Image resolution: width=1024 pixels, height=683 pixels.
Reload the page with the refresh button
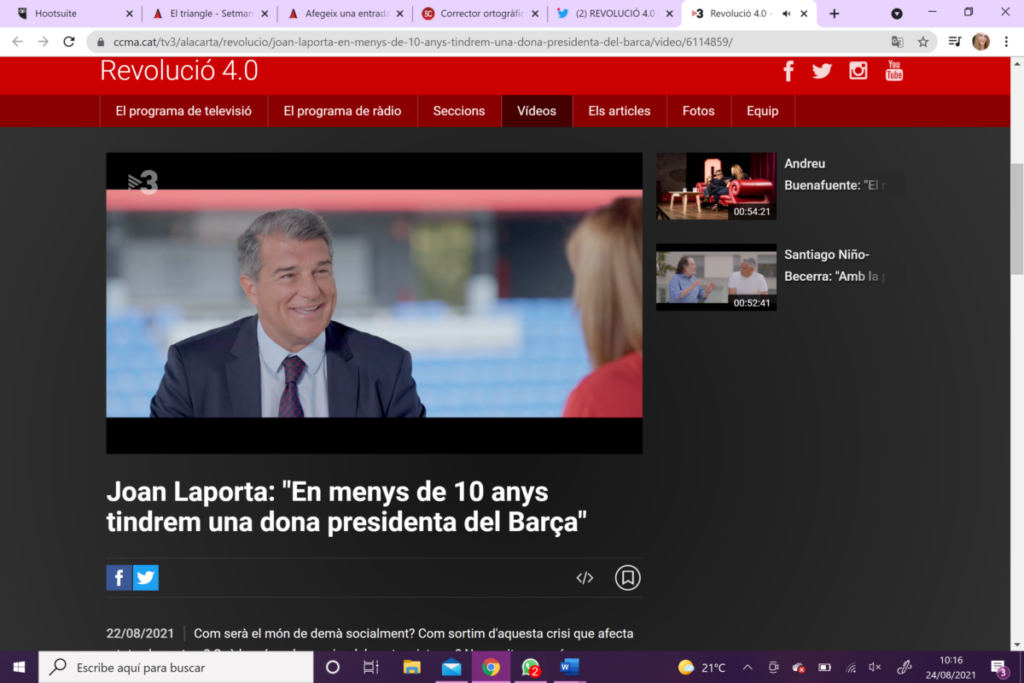click(x=69, y=42)
